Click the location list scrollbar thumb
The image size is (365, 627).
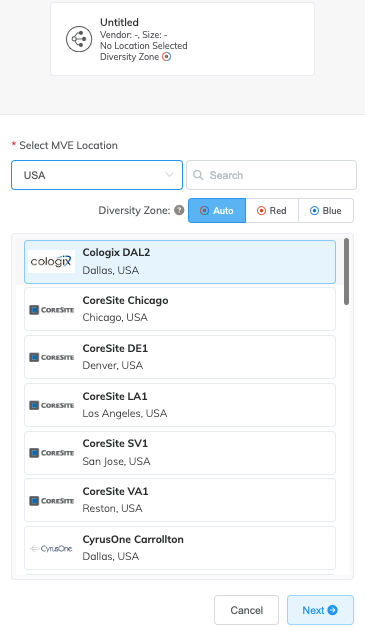point(346,272)
